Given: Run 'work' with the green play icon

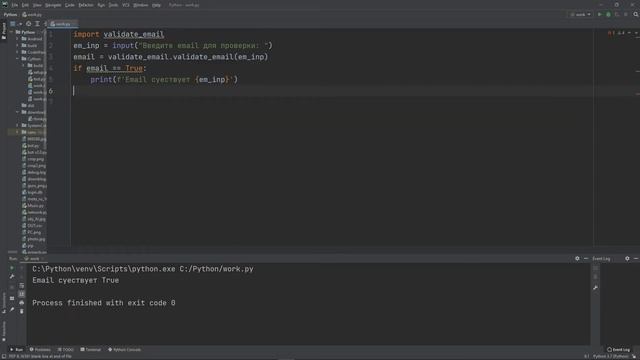Looking at the screenshot, I should [x=600, y=14].
